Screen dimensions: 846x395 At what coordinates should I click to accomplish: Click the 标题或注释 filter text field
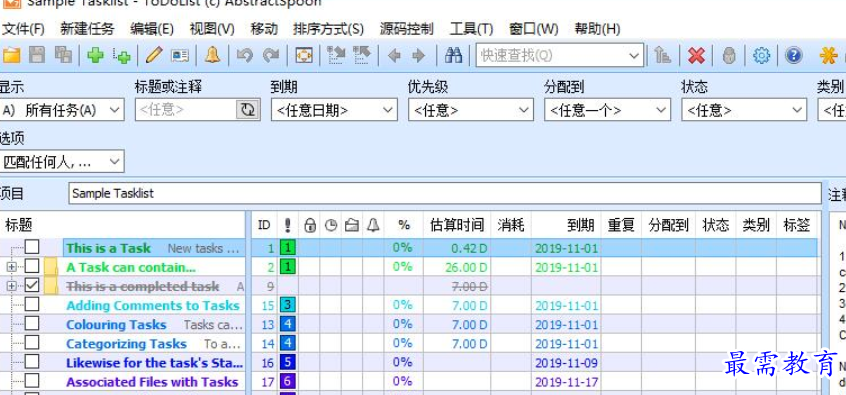(186, 110)
